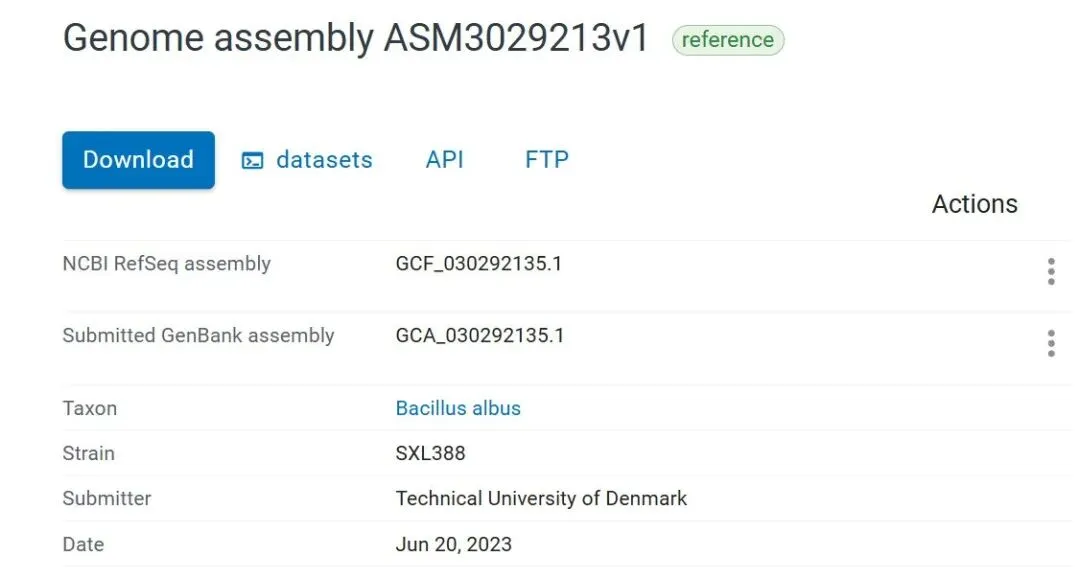This screenshot has height=579, width=1080.
Task: Open the datasets command-line link
Action: pos(323,160)
